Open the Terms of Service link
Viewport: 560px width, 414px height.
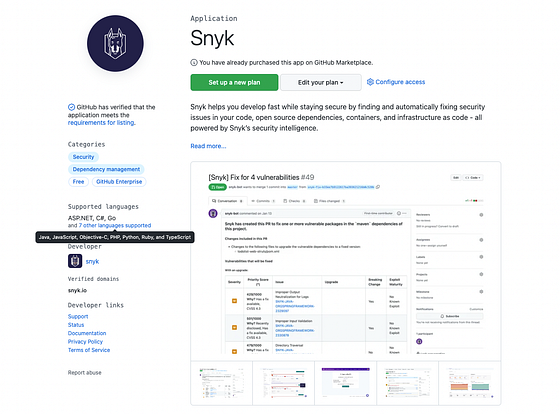click(89, 350)
